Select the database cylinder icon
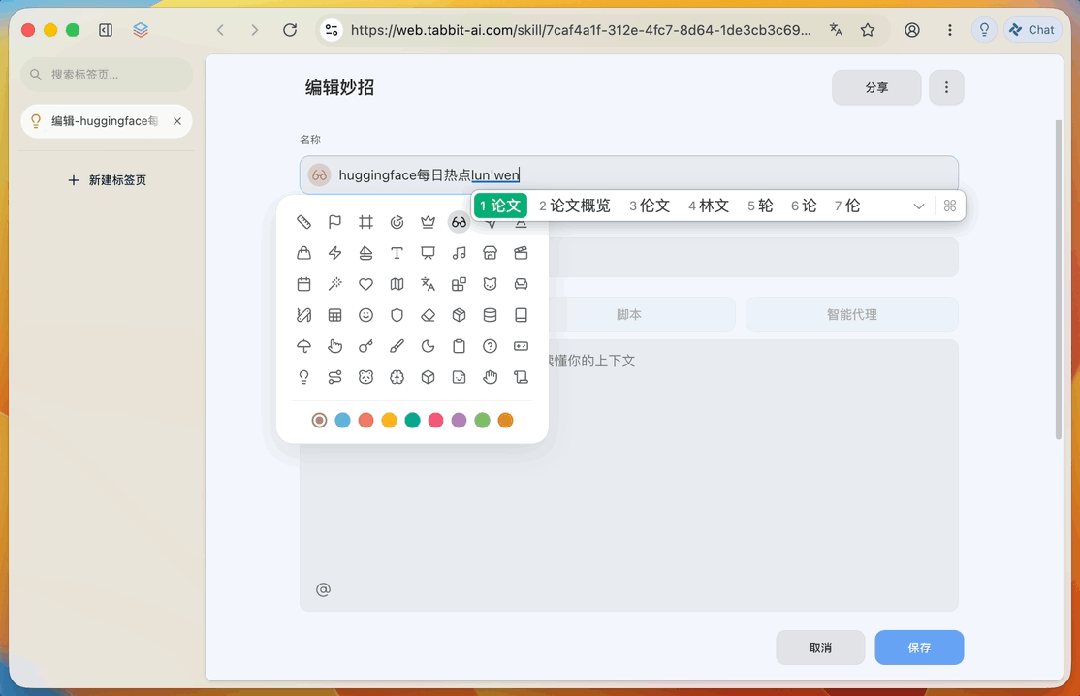This screenshot has height=696, width=1080. [490, 315]
